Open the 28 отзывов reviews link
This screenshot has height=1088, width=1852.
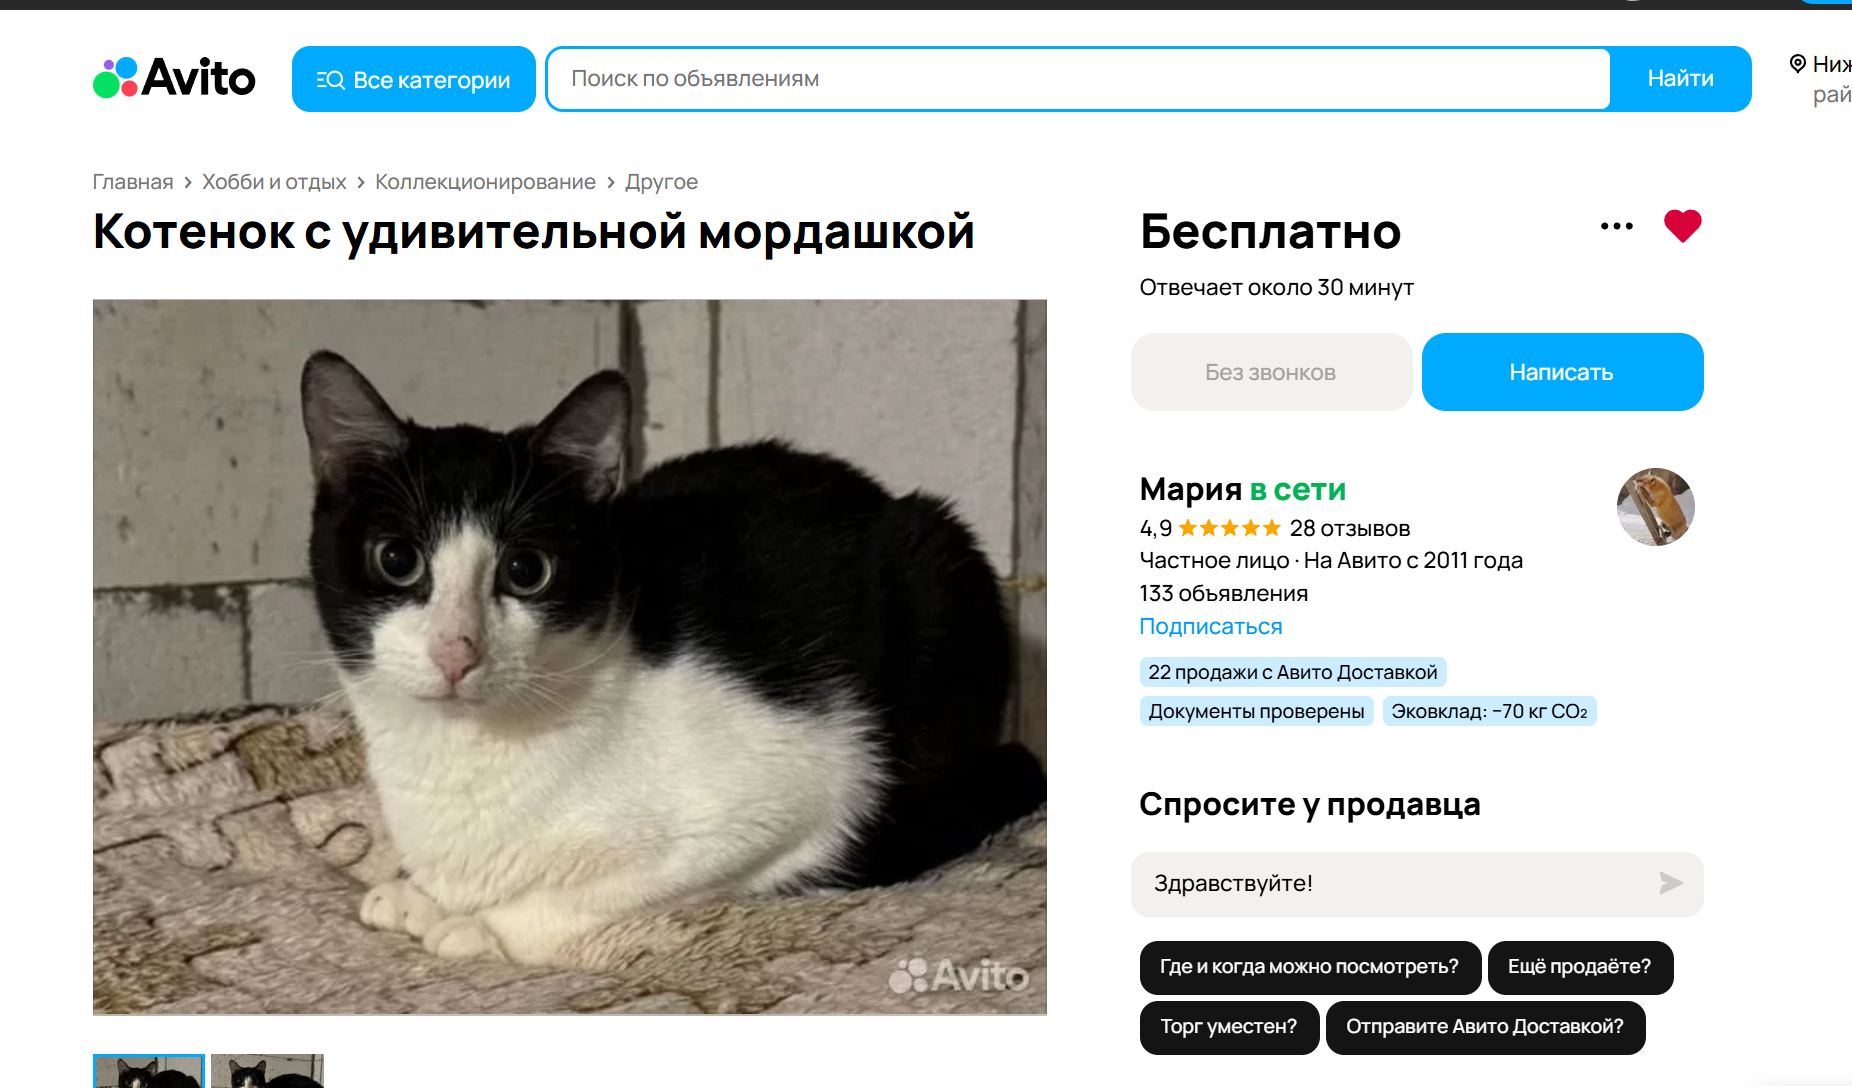[1350, 528]
